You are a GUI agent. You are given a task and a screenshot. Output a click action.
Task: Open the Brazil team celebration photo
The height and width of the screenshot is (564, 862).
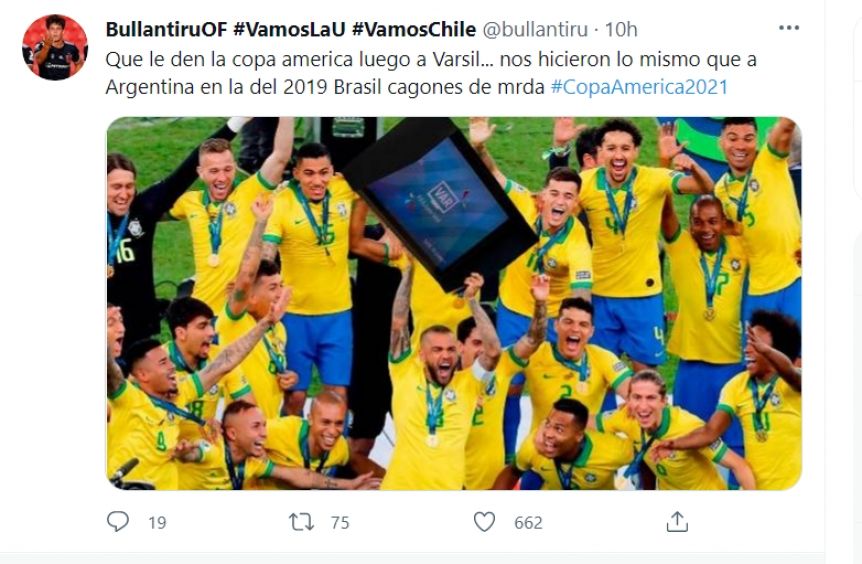[454, 303]
